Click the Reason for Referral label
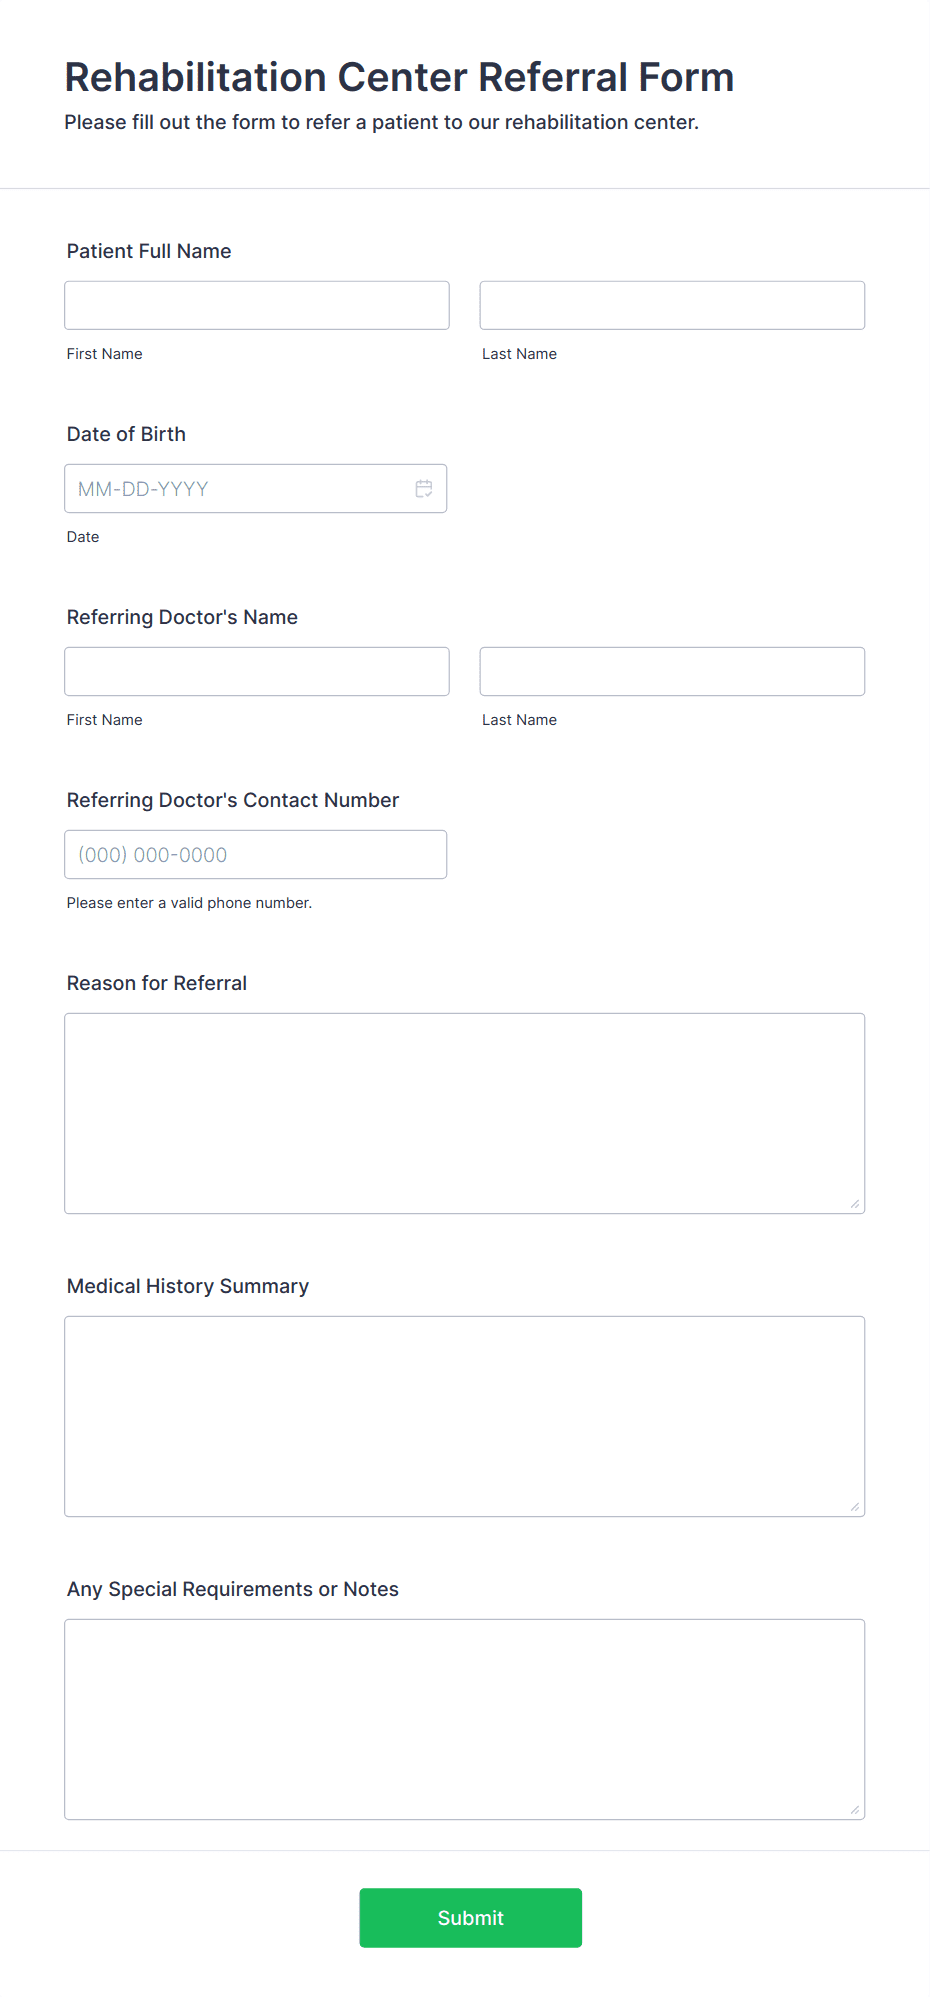 157,983
